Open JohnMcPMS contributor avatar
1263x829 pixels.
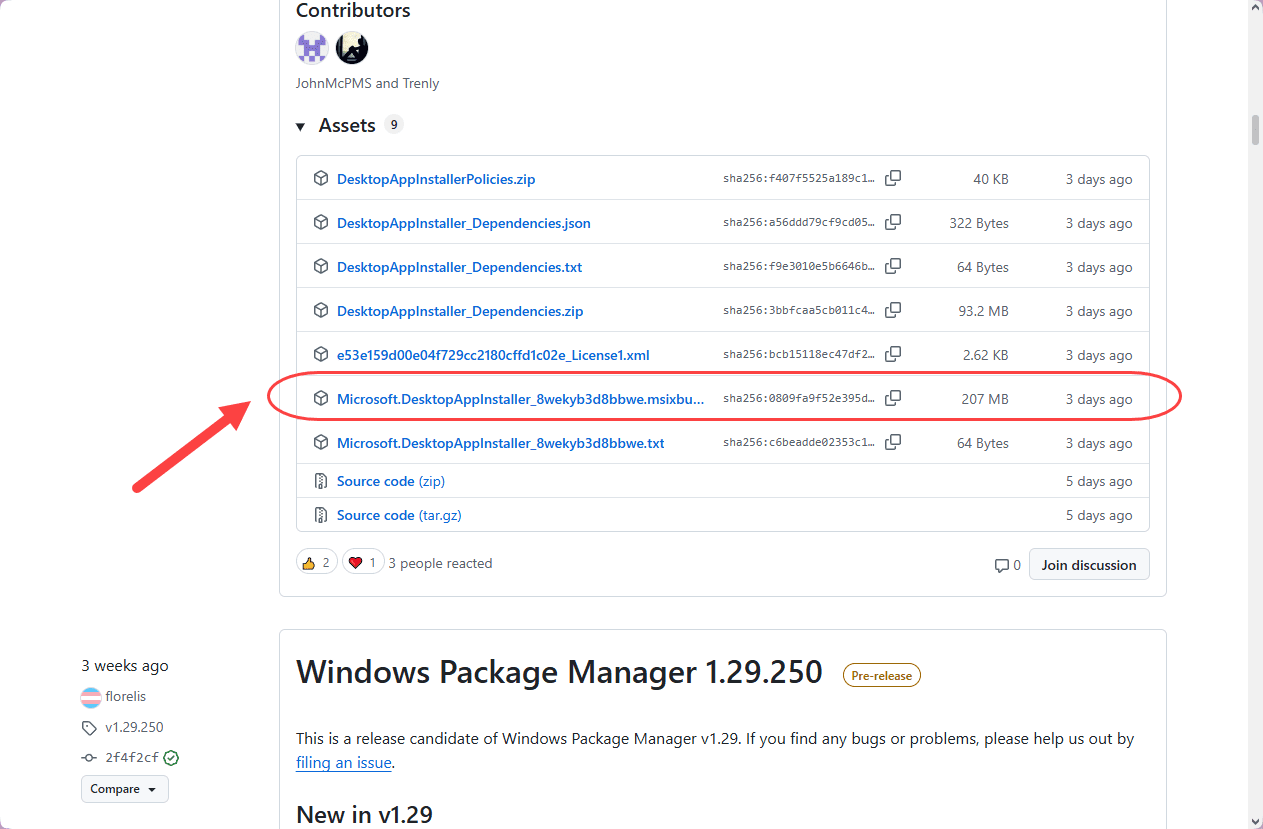coord(312,47)
